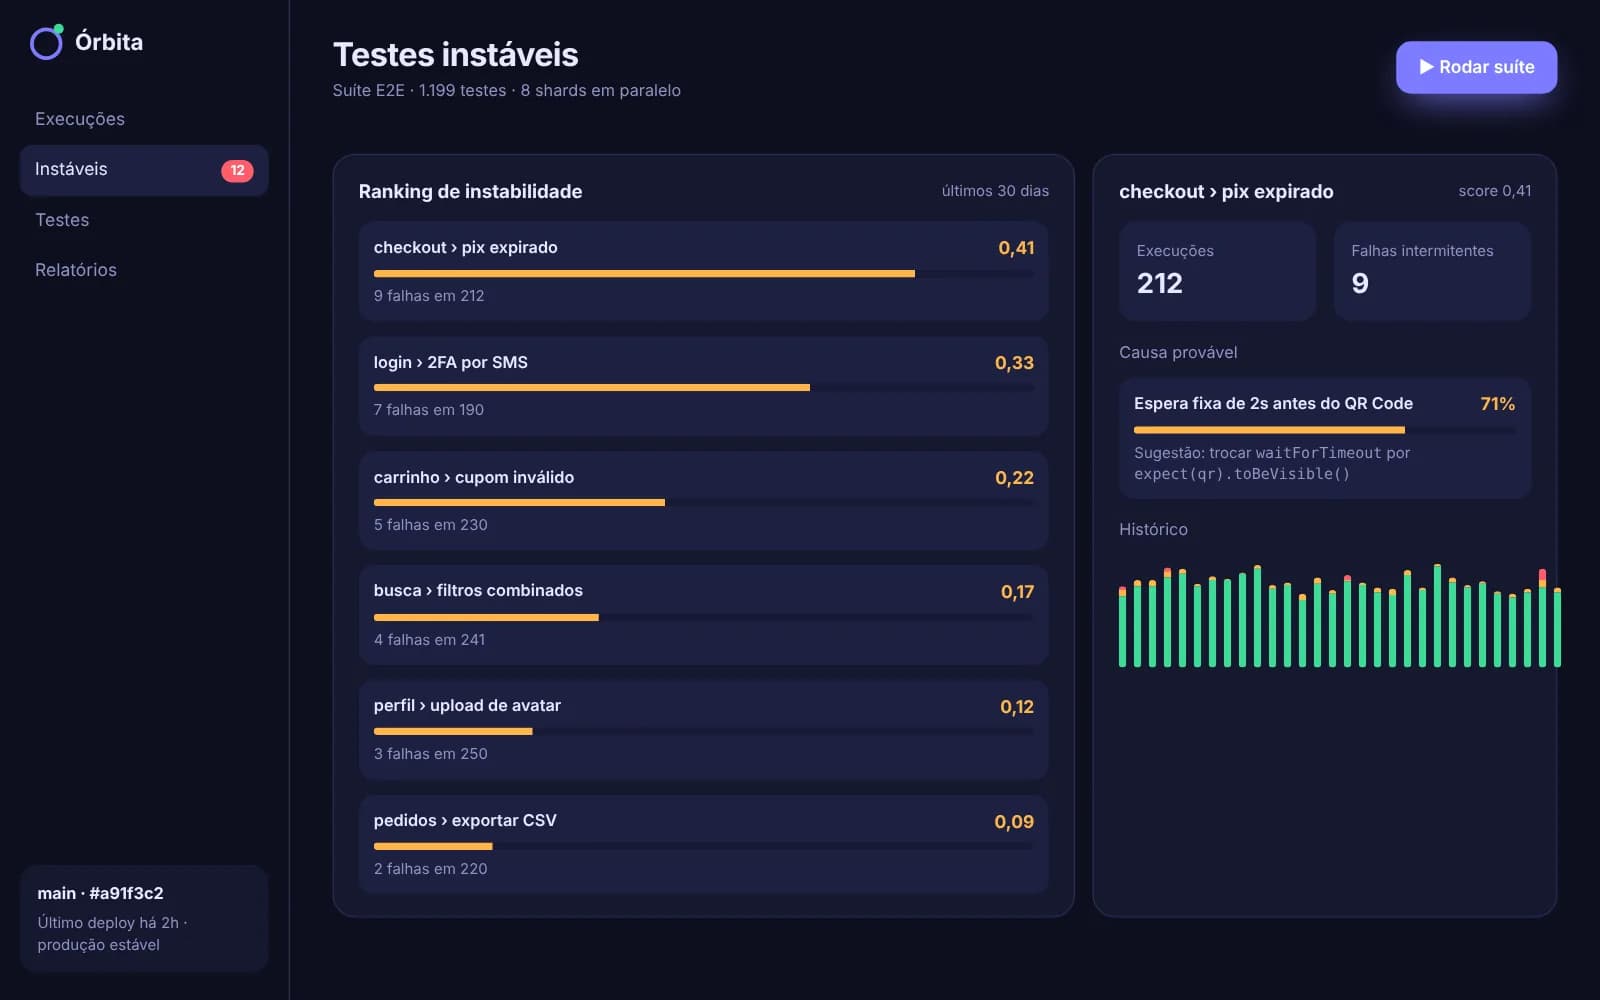Click the Falhas intermitentes 9 stat card
The height and width of the screenshot is (1000, 1600).
[x=1432, y=271]
